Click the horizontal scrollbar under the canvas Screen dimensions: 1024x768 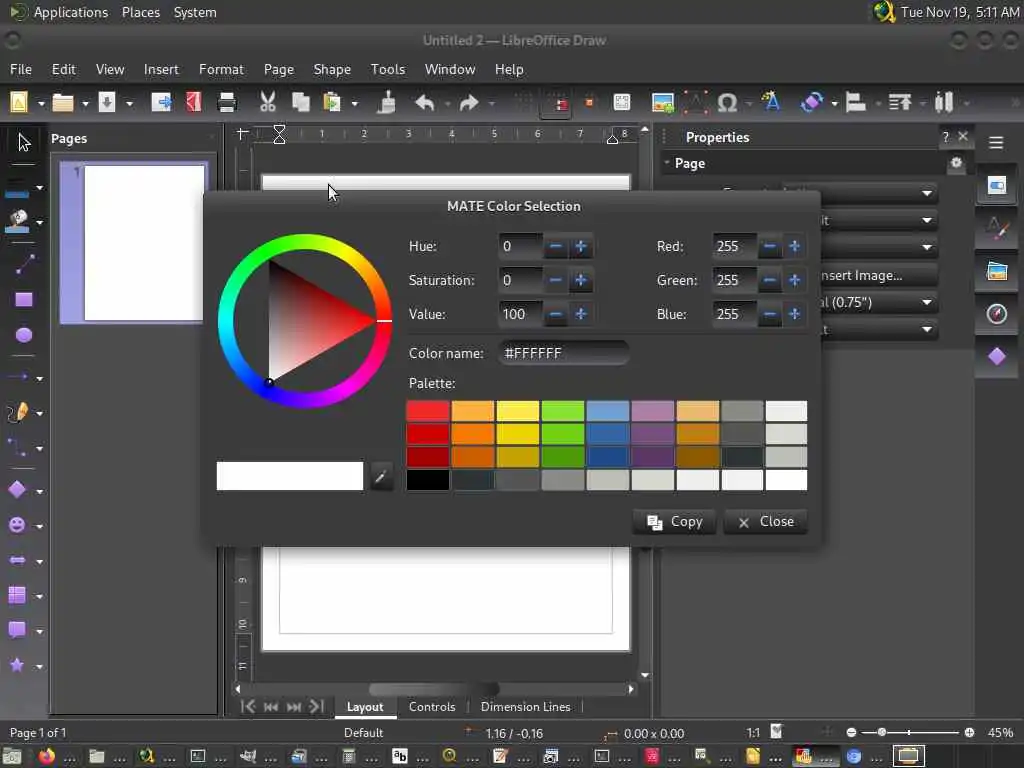pos(434,689)
